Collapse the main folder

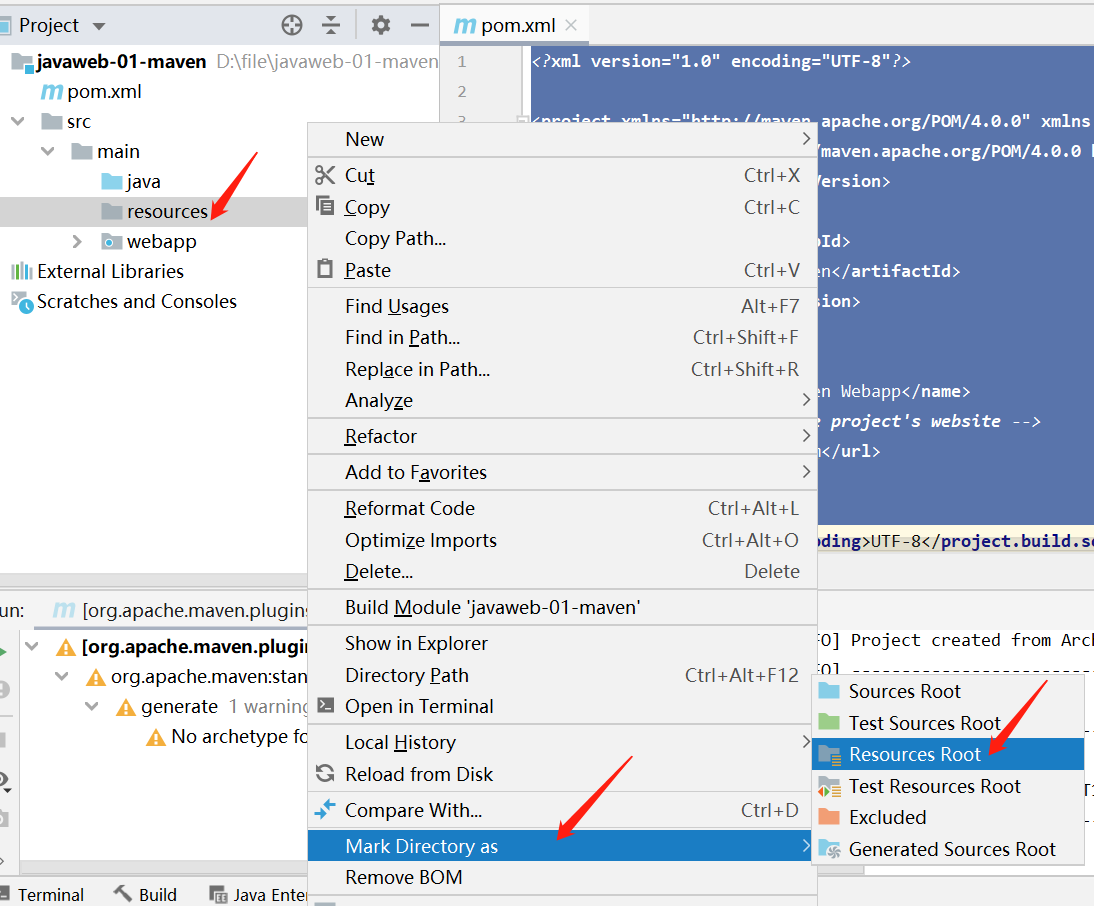pyautogui.click(x=47, y=151)
